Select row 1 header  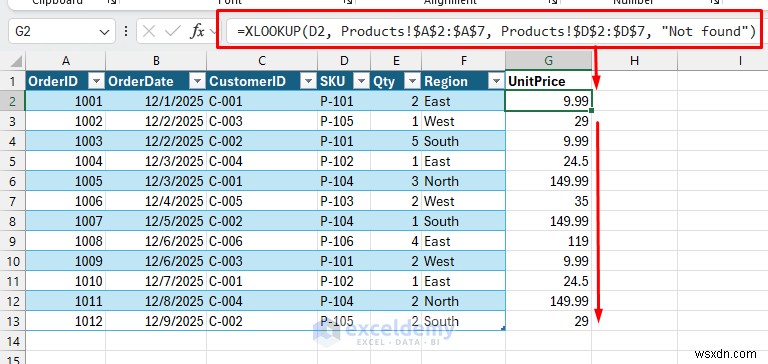pyautogui.click(x=13, y=81)
